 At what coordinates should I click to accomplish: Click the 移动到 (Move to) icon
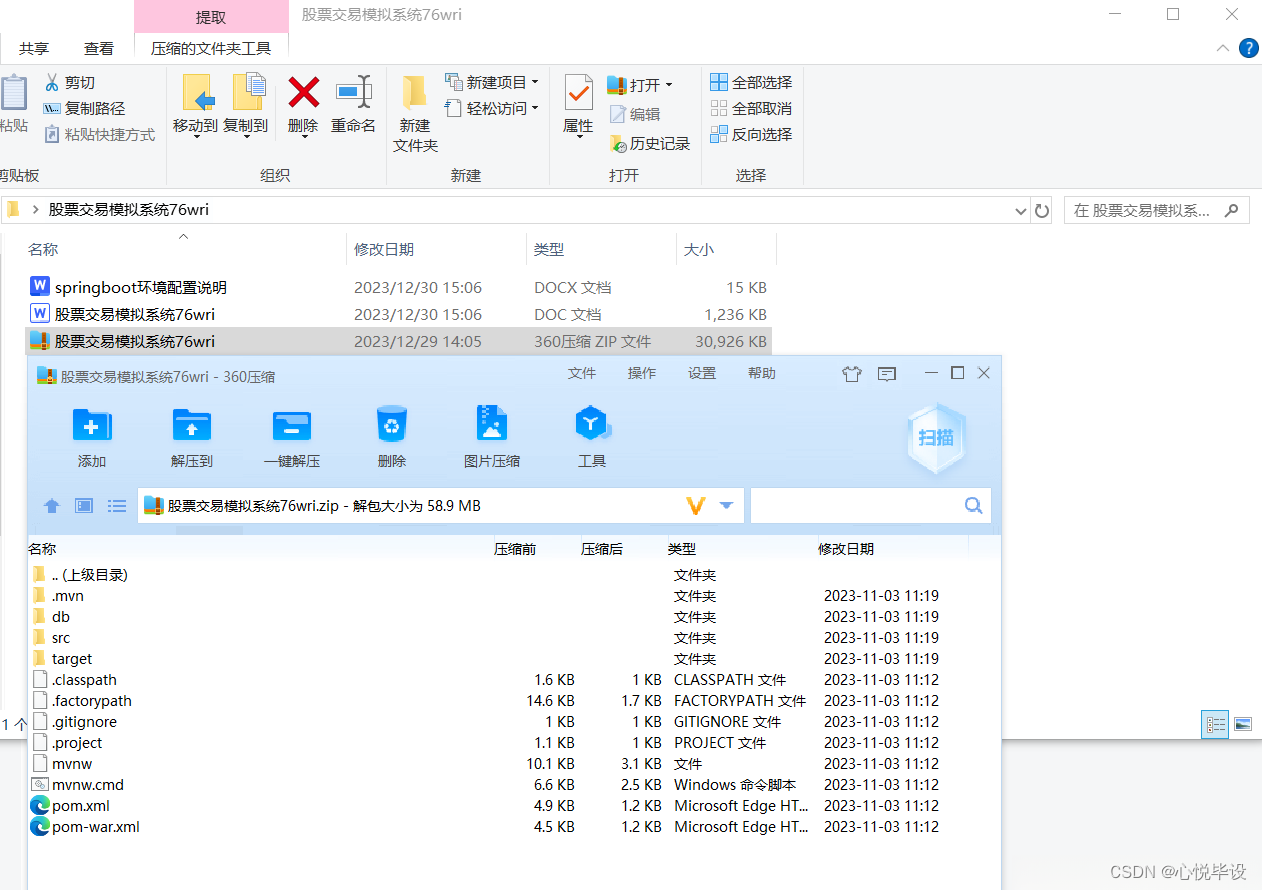click(198, 92)
